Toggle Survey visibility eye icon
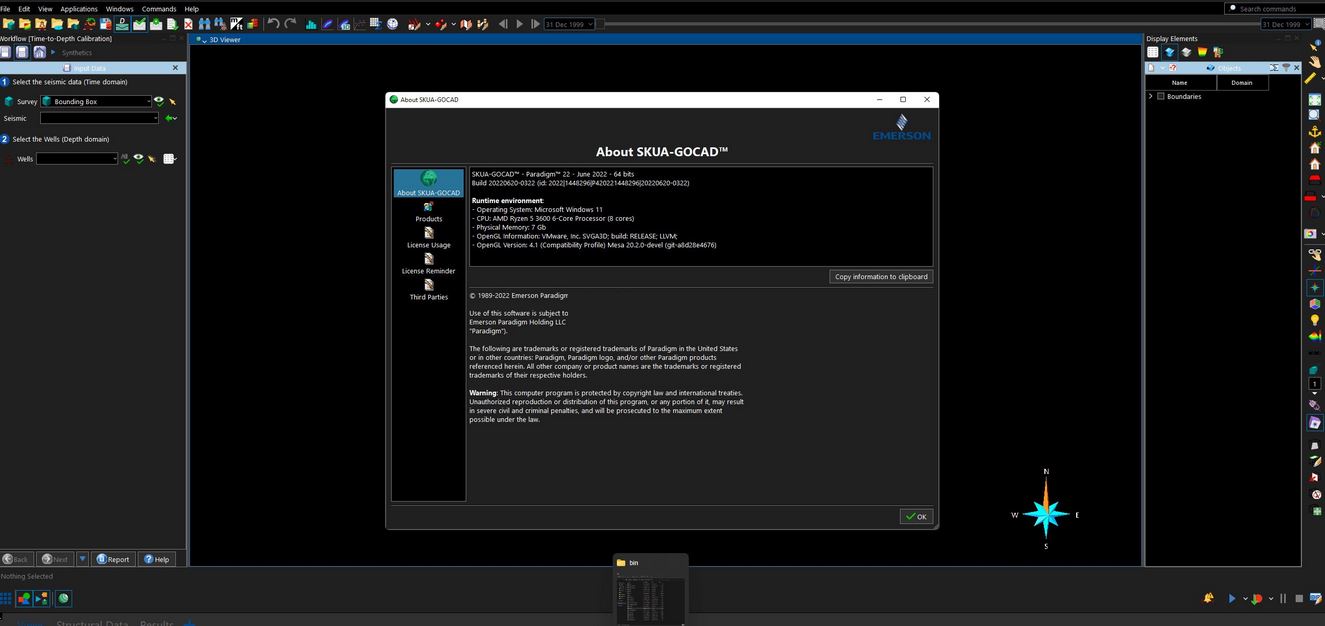1325x626 pixels. [x=158, y=101]
